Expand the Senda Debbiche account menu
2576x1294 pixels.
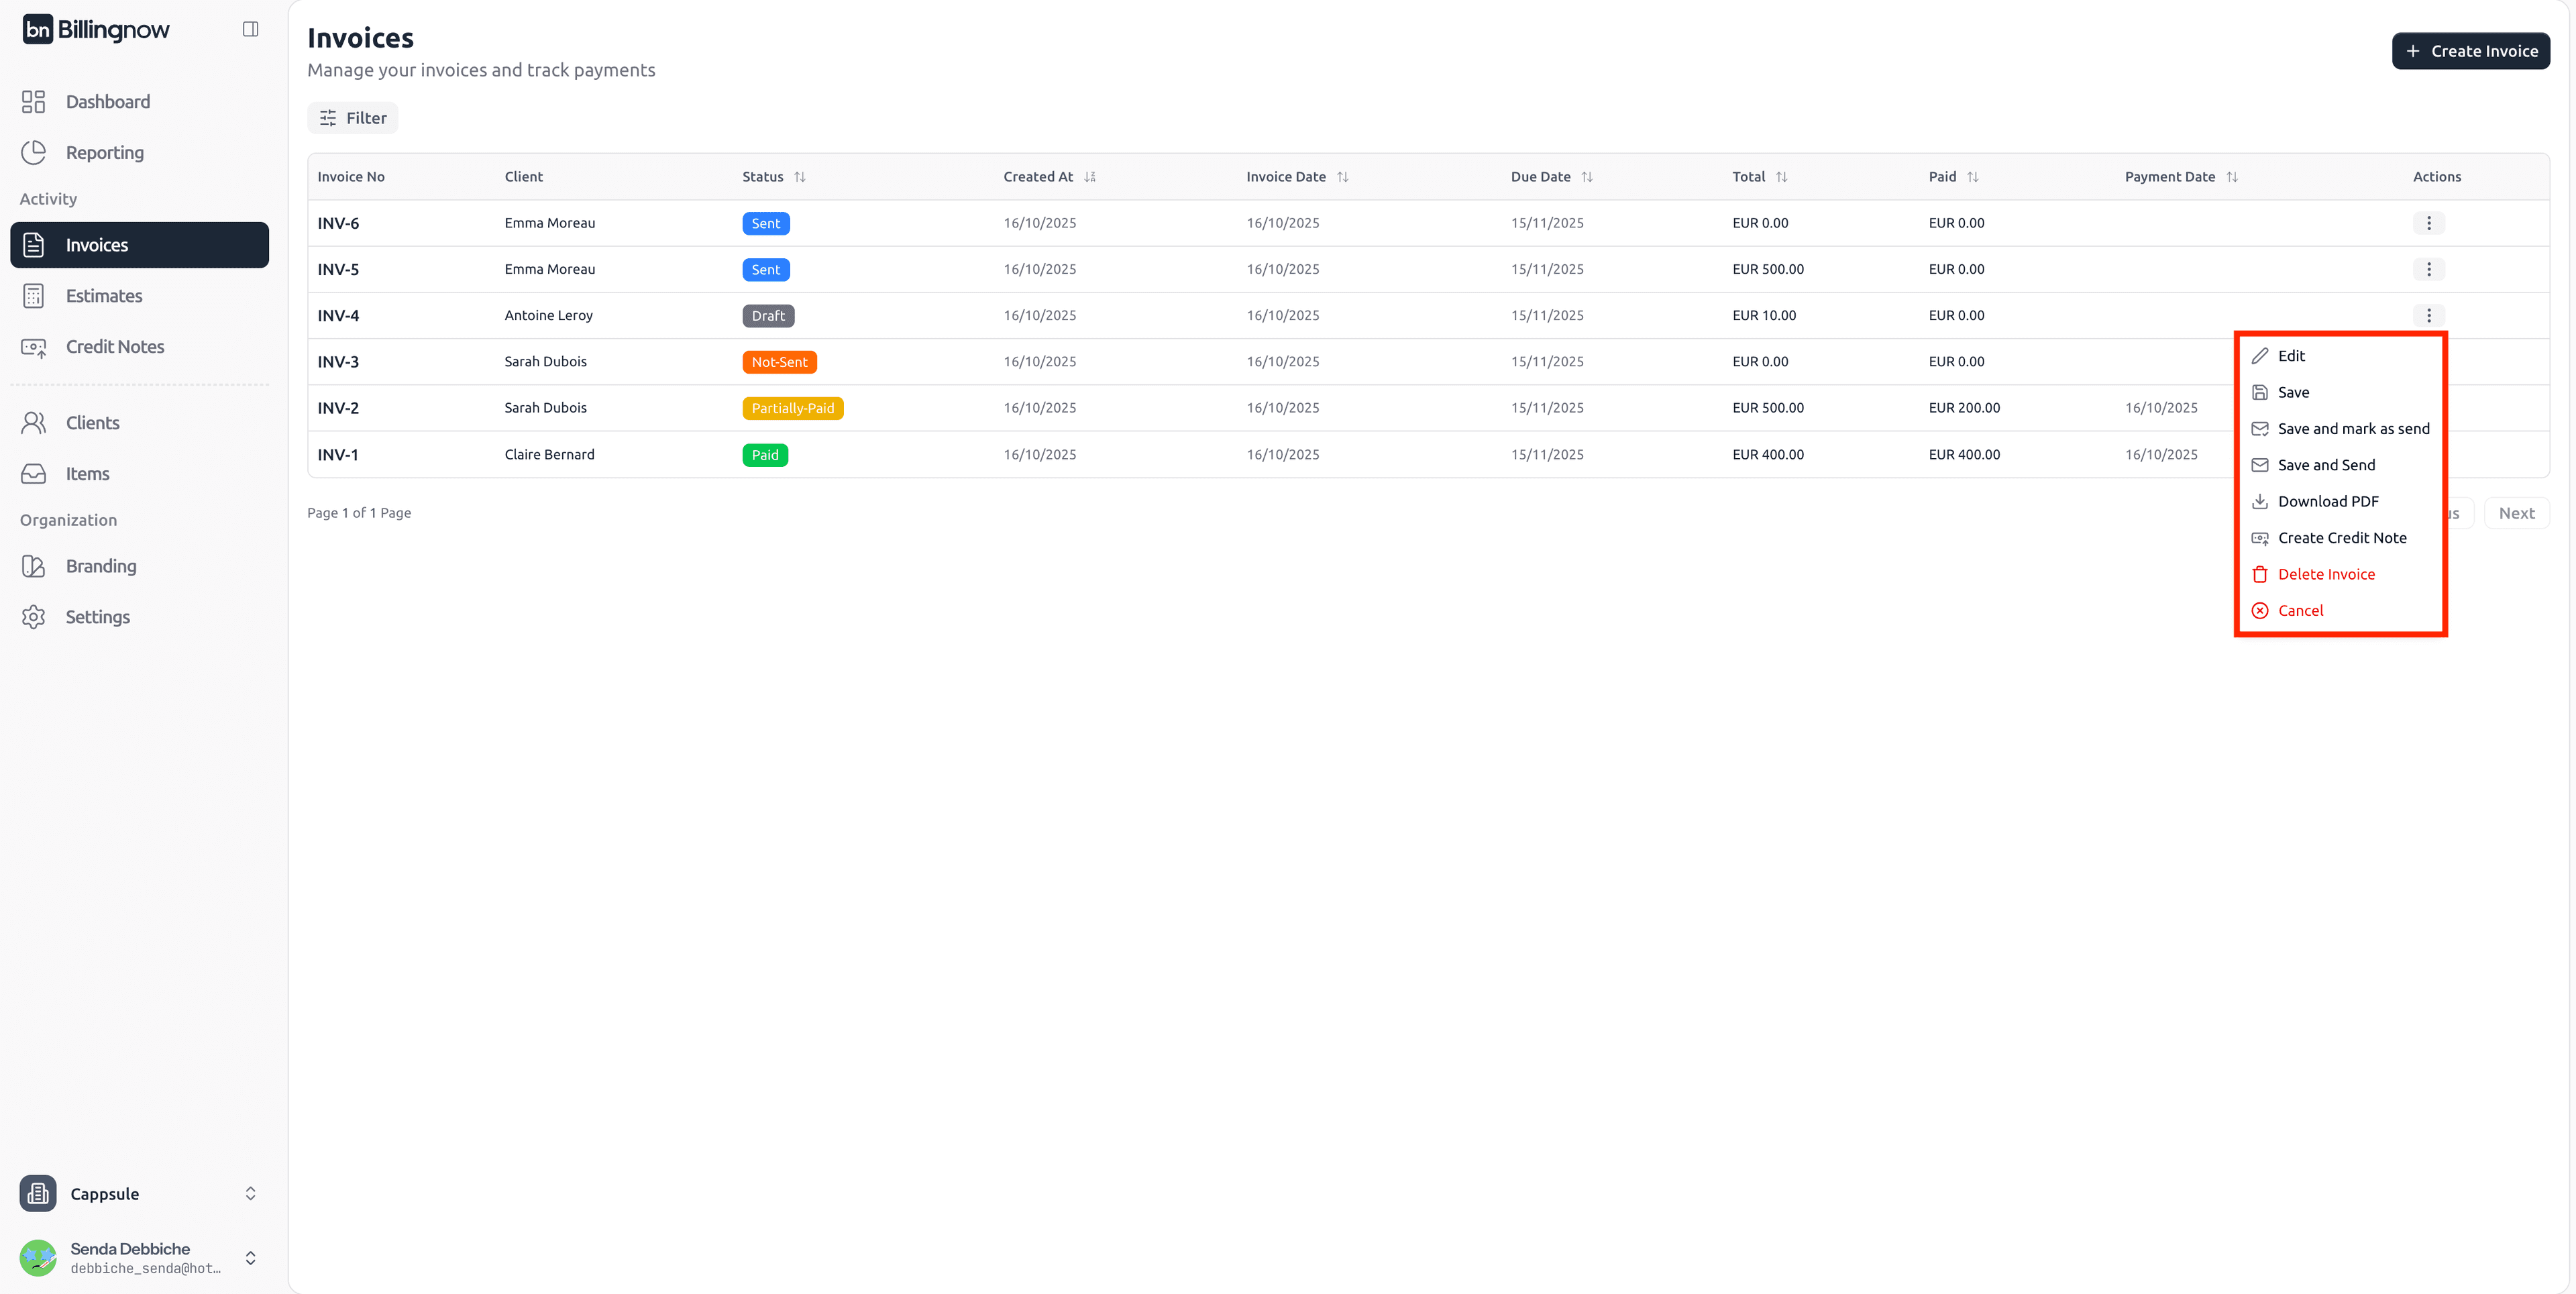pyautogui.click(x=251, y=1257)
